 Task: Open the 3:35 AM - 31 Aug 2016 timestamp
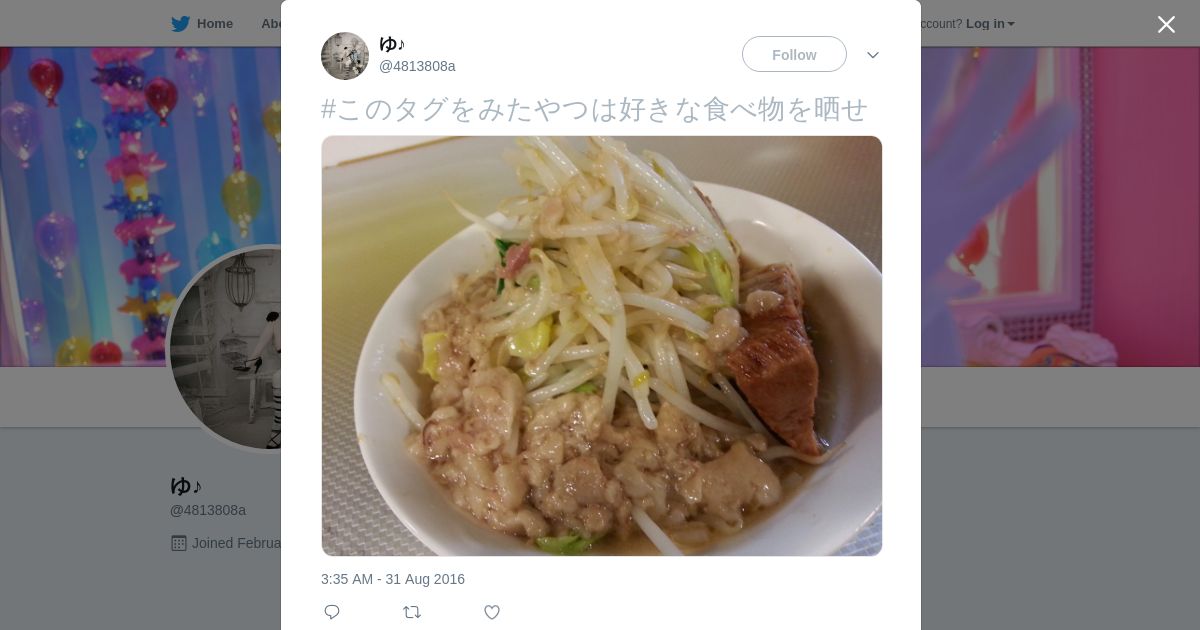tap(393, 579)
